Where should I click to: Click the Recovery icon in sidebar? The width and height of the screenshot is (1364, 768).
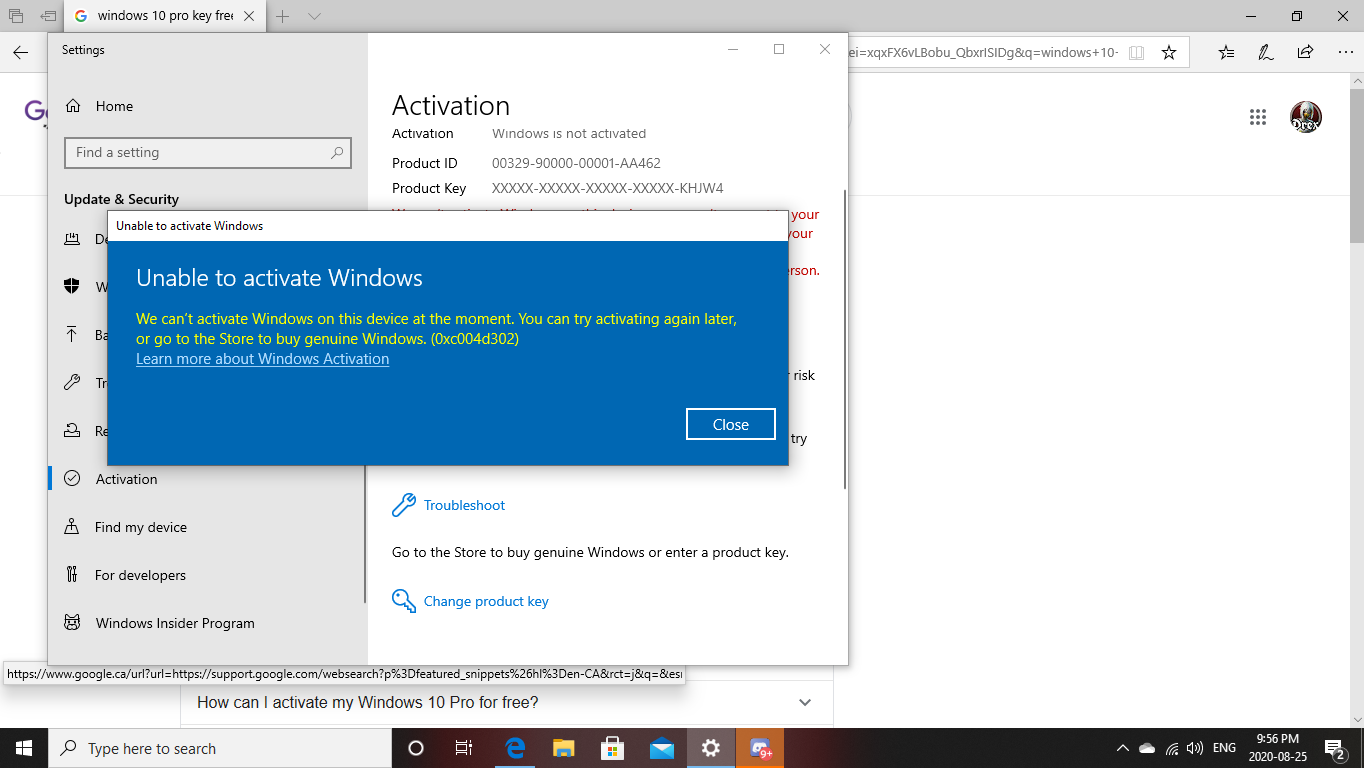click(x=72, y=430)
